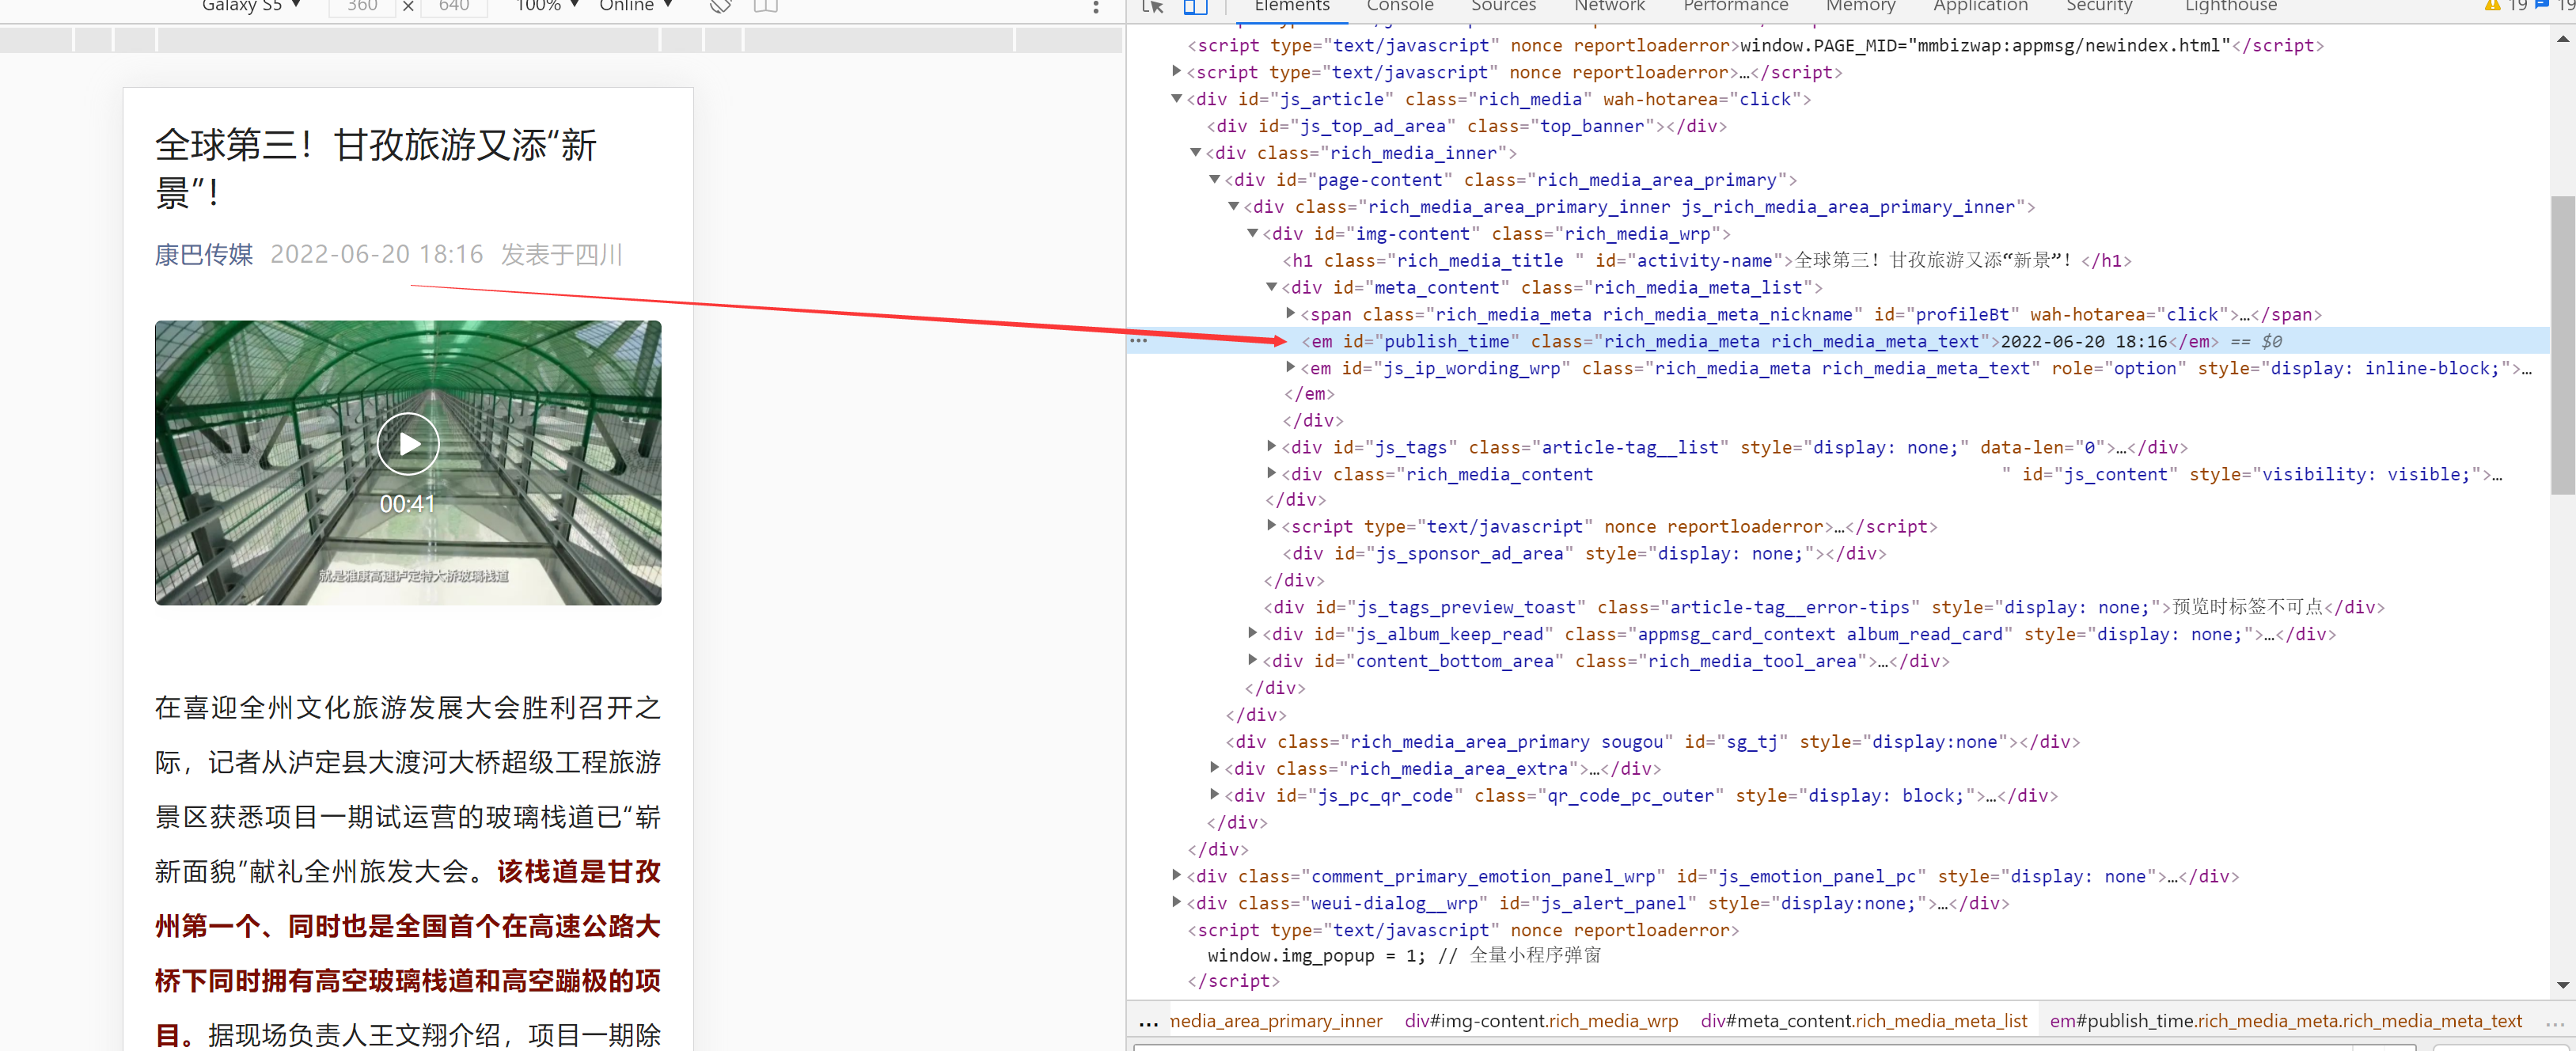Click the show device frame icon

(x=765, y=6)
